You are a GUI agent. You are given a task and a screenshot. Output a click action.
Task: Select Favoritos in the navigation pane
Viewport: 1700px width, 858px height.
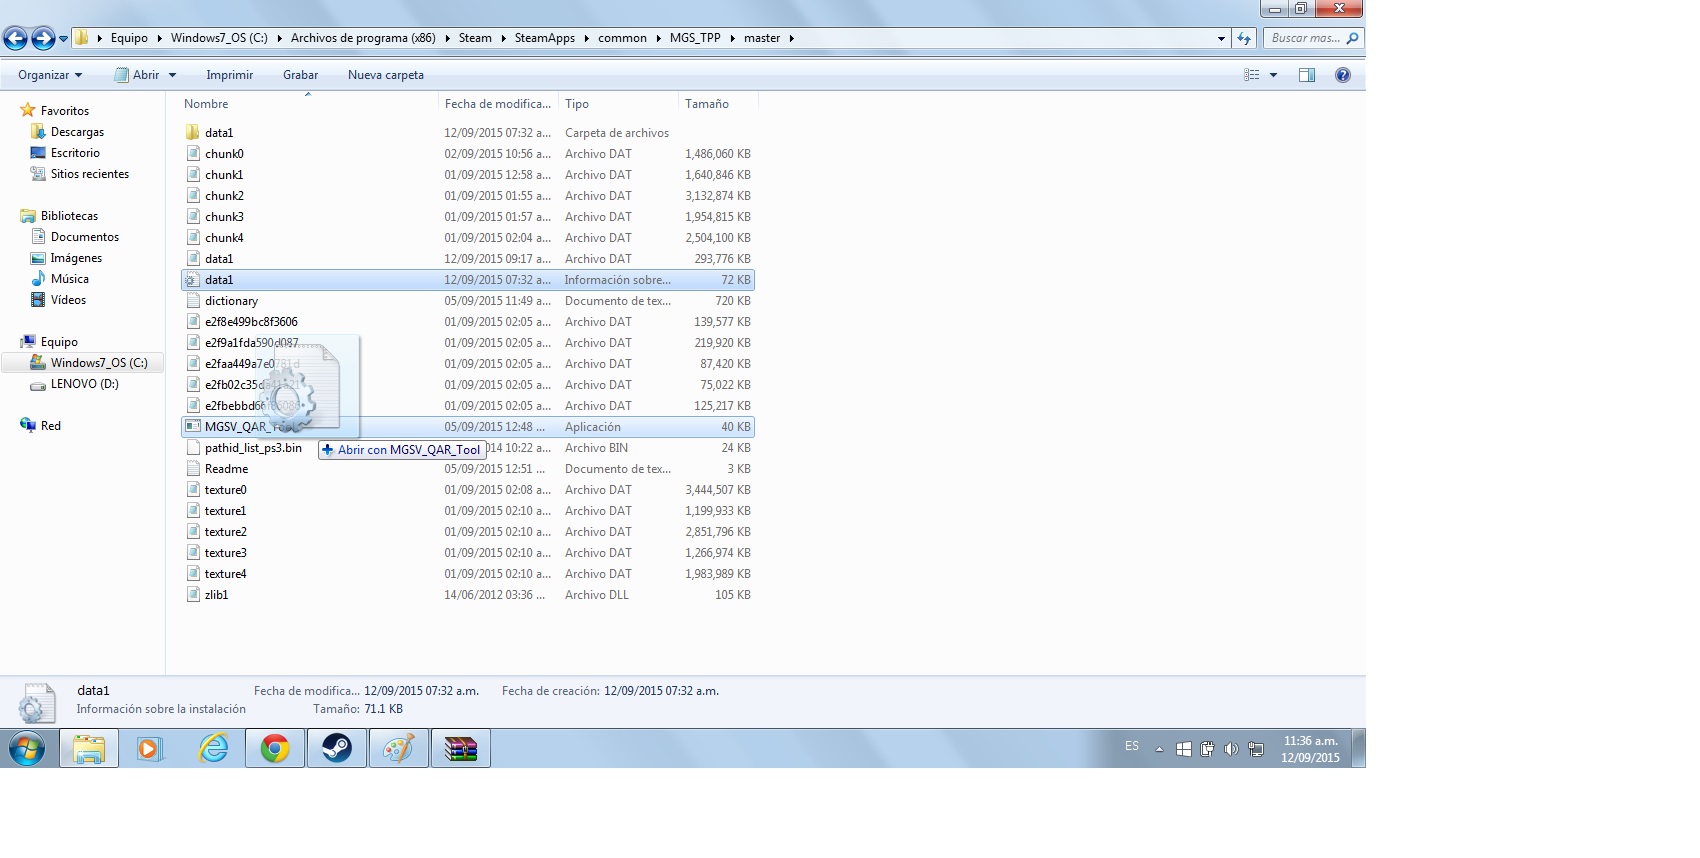(x=65, y=111)
